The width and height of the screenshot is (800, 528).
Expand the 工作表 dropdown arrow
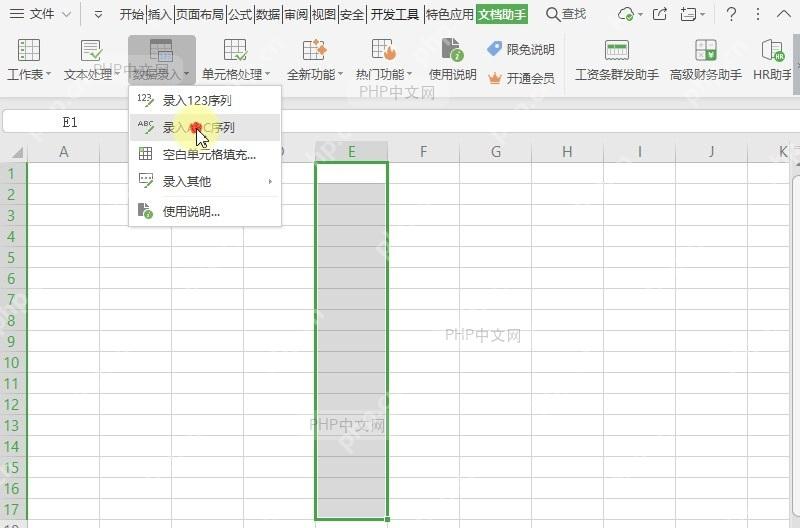coord(48,74)
